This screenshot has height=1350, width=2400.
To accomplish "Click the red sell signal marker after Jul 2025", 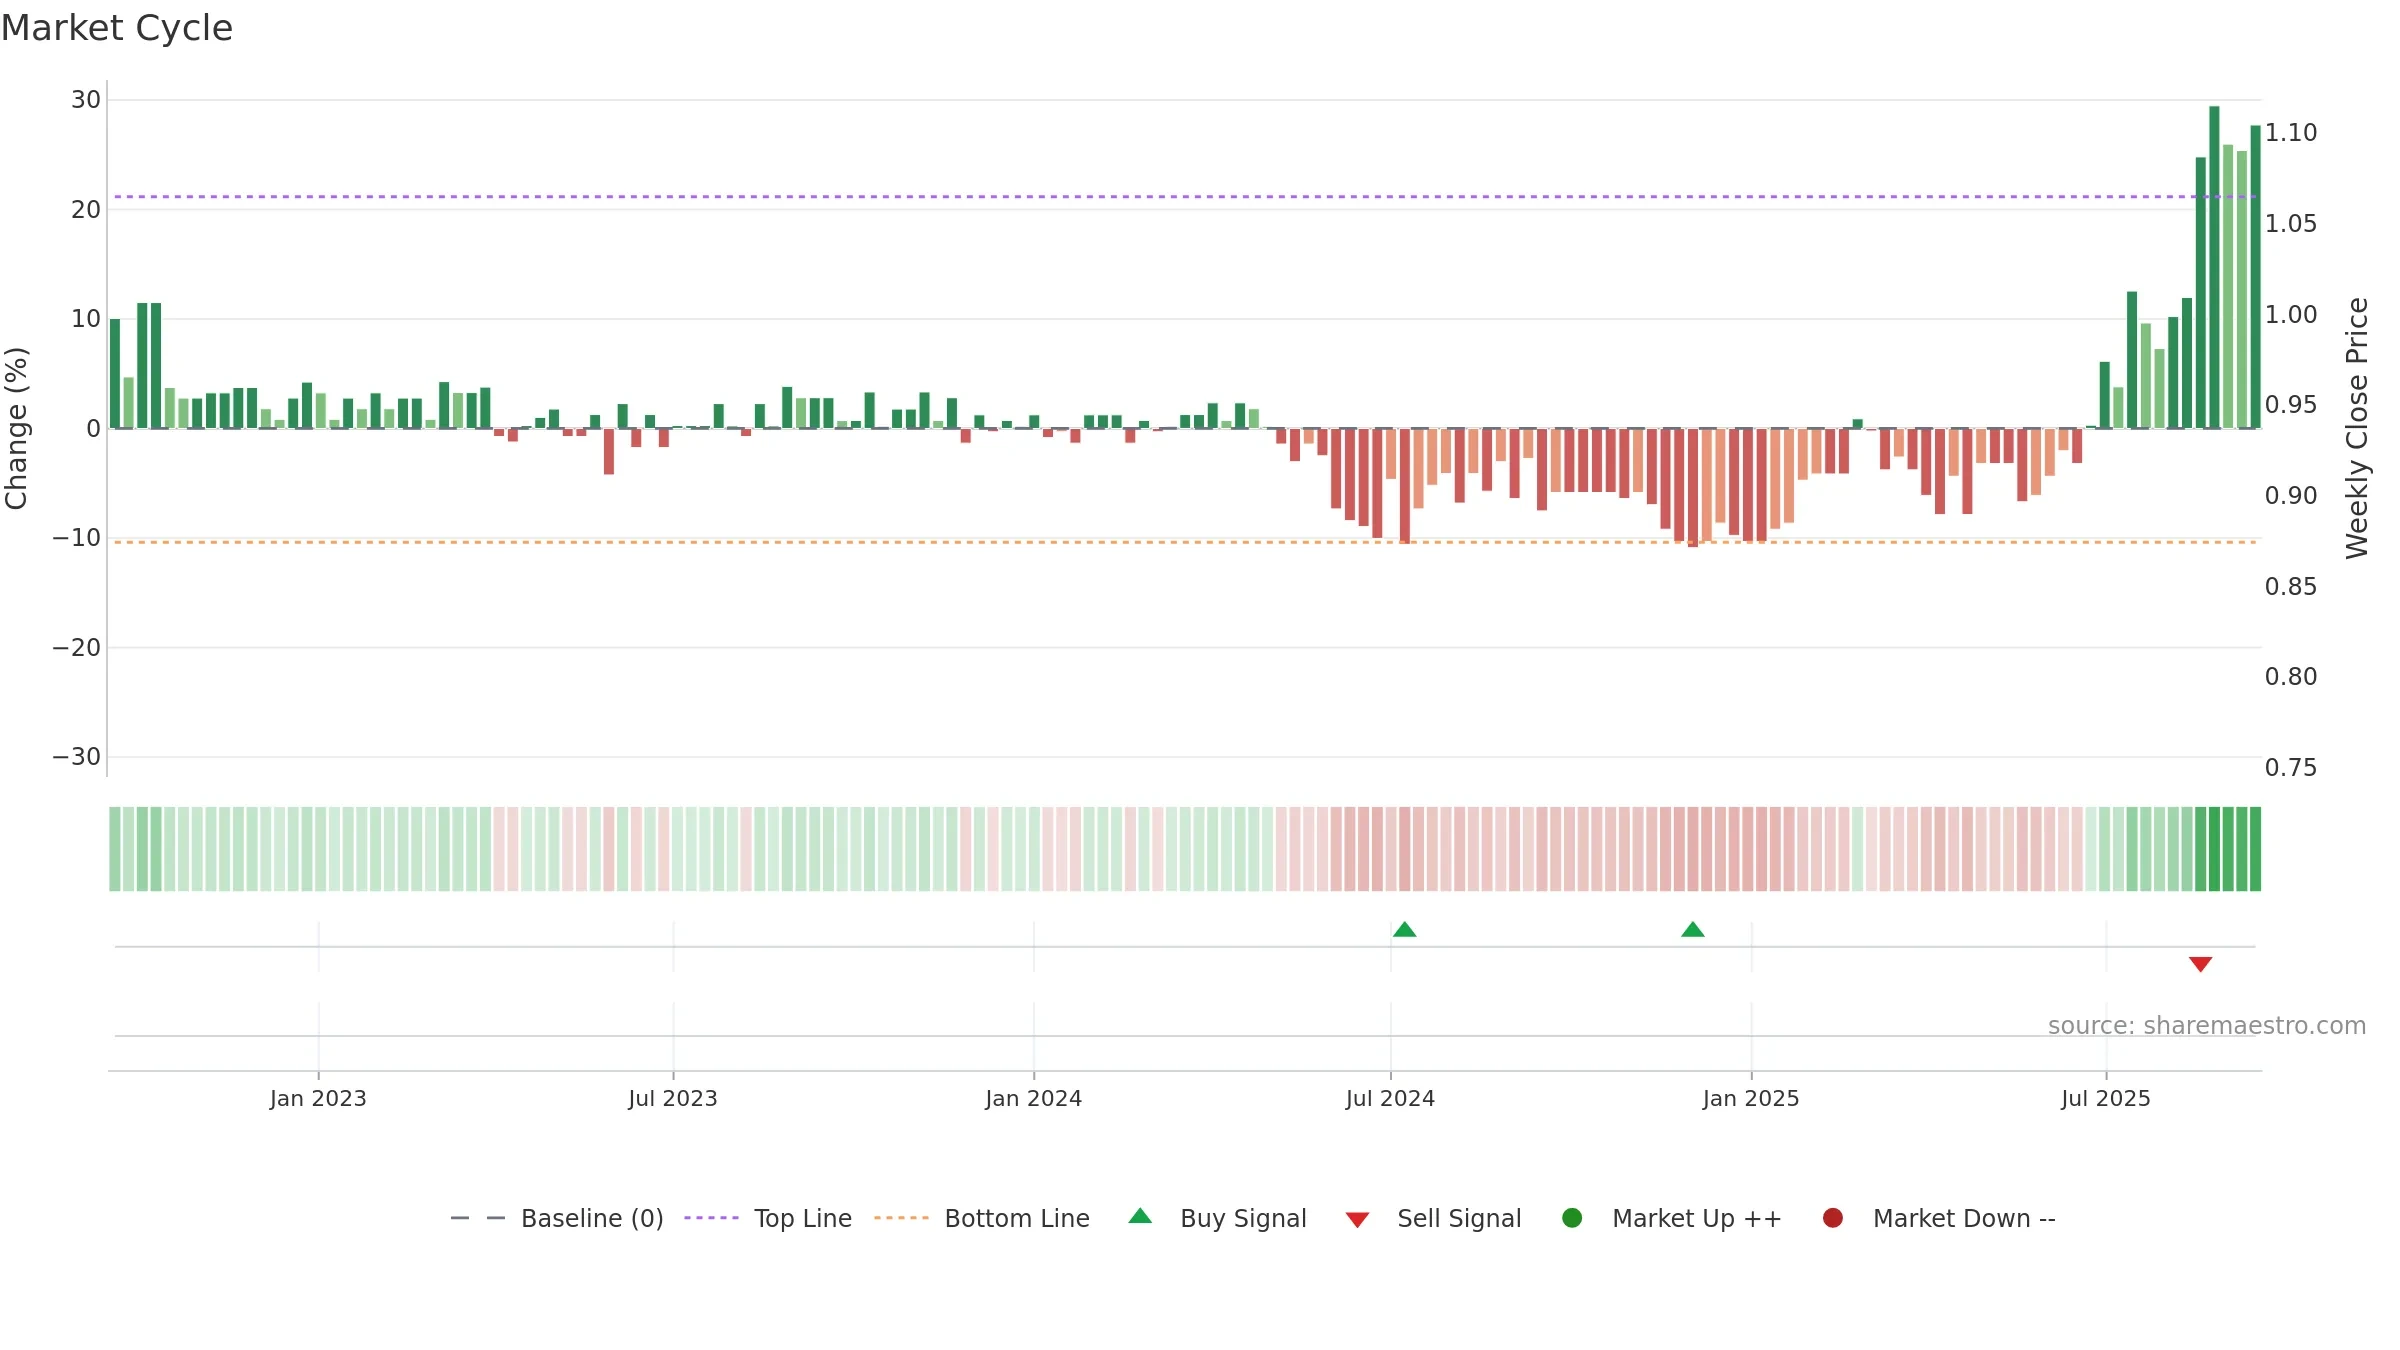I will pyautogui.click(x=2200, y=964).
